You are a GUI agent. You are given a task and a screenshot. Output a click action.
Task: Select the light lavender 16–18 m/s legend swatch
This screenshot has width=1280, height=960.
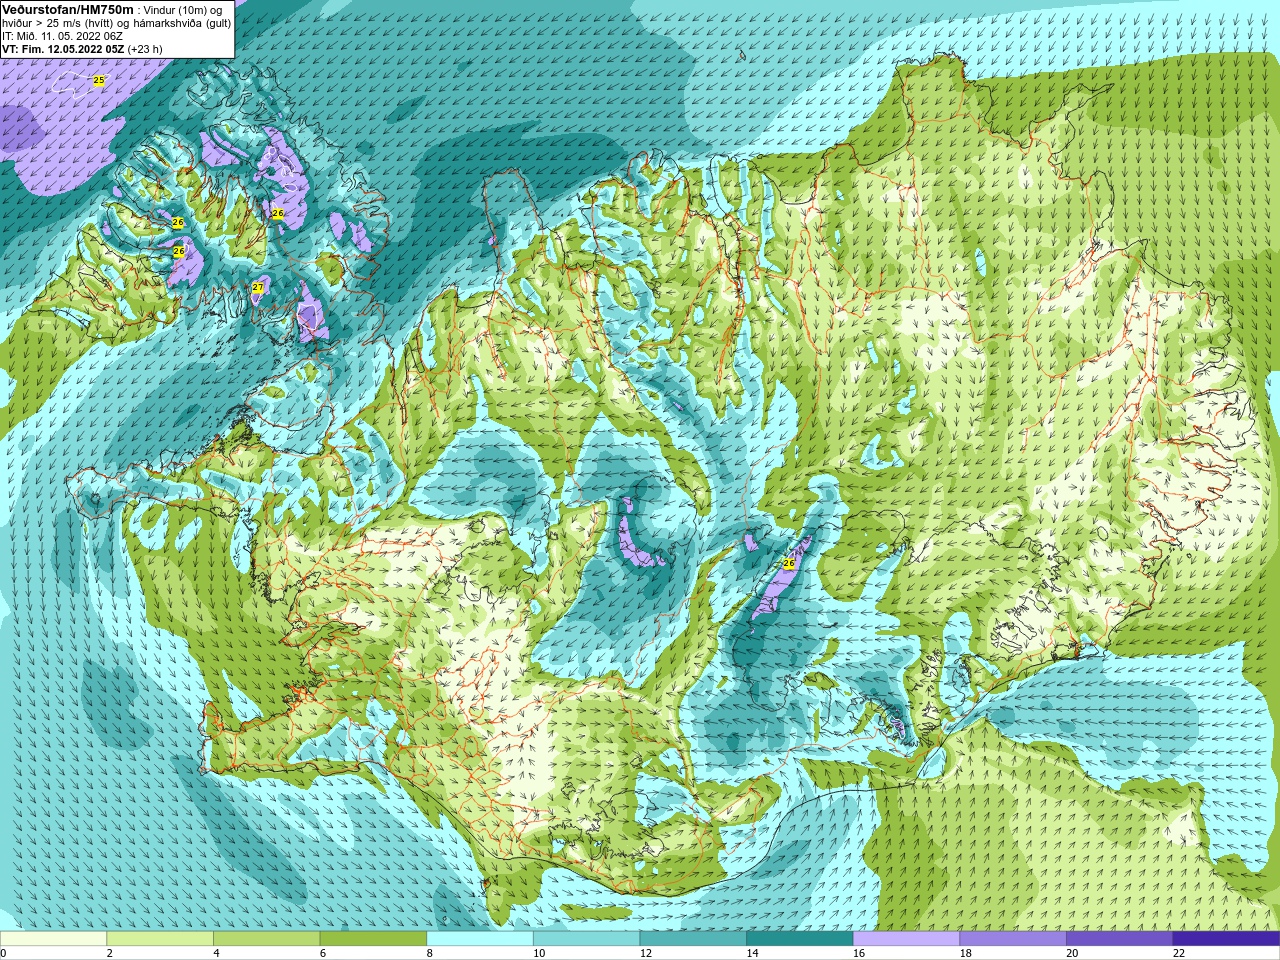pyautogui.click(x=906, y=939)
